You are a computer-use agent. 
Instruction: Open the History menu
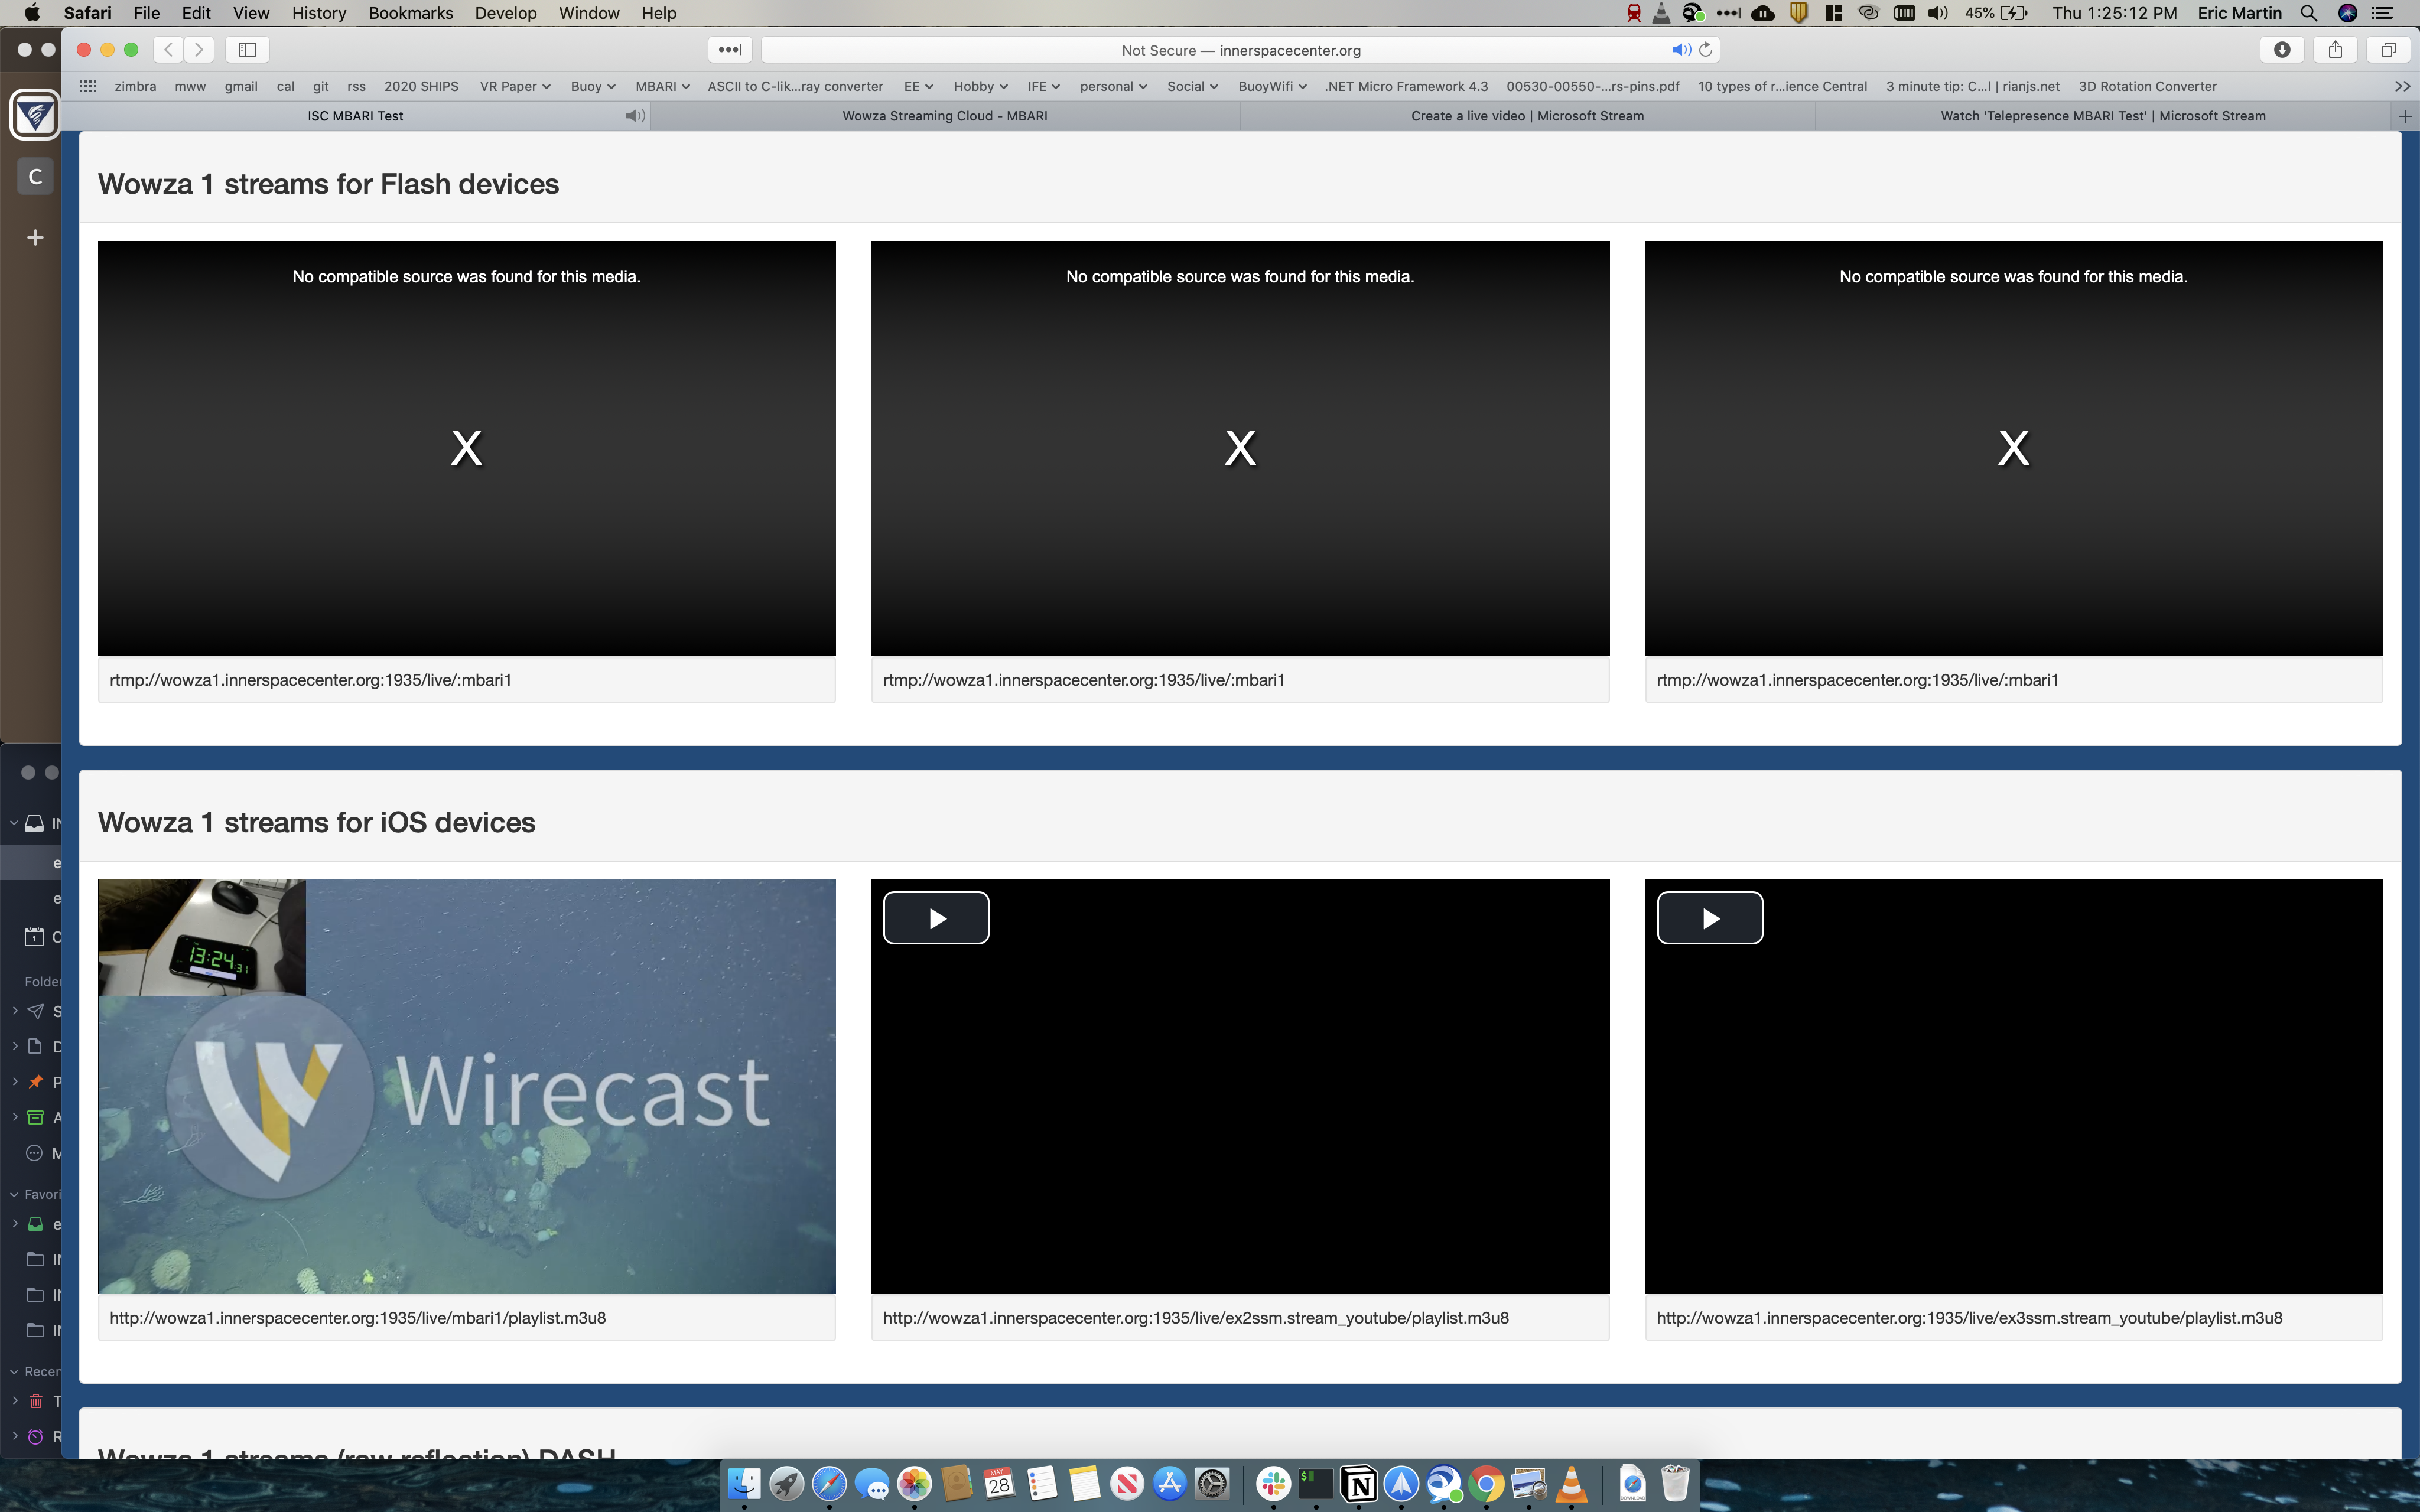tap(319, 13)
